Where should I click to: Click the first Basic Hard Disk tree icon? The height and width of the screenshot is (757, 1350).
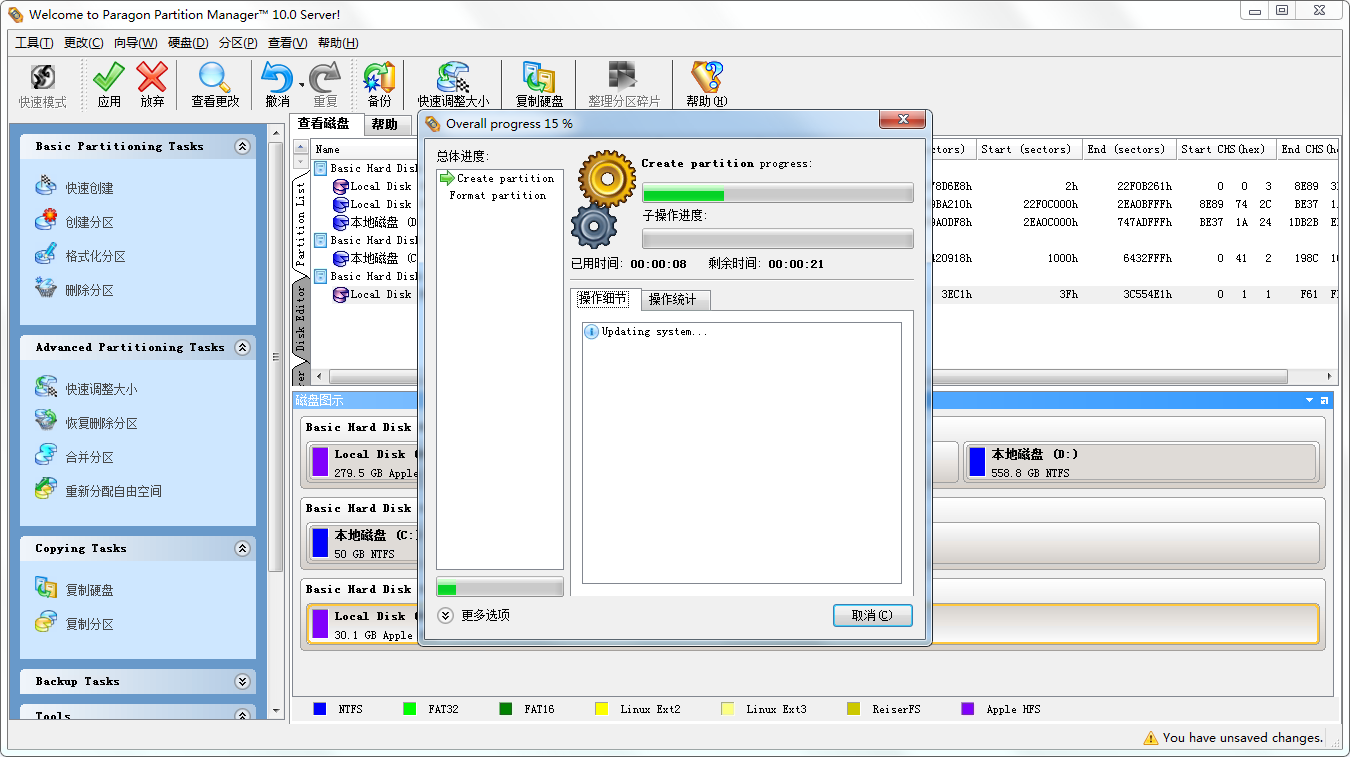(x=321, y=168)
